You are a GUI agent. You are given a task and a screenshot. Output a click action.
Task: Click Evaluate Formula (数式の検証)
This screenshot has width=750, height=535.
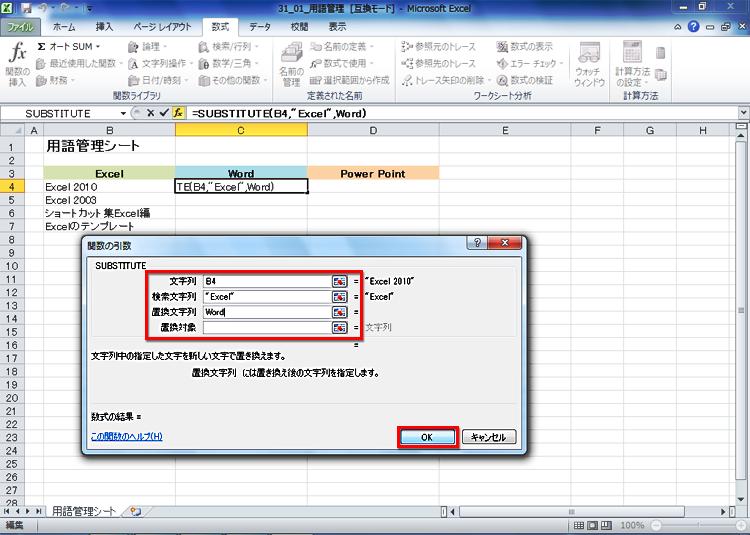(x=525, y=80)
